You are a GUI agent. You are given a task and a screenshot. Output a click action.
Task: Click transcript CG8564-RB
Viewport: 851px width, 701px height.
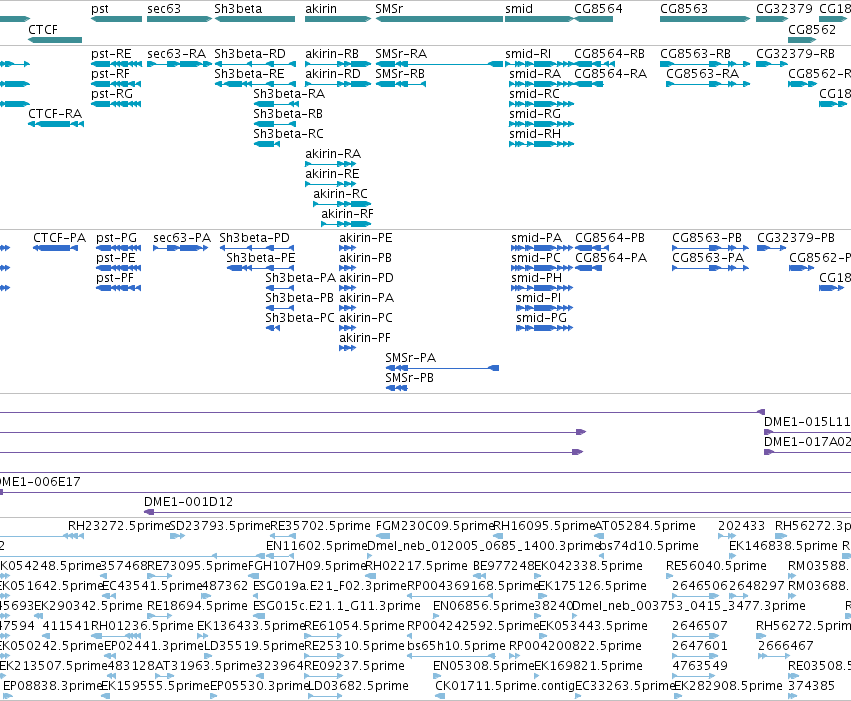pyautogui.click(x=609, y=54)
